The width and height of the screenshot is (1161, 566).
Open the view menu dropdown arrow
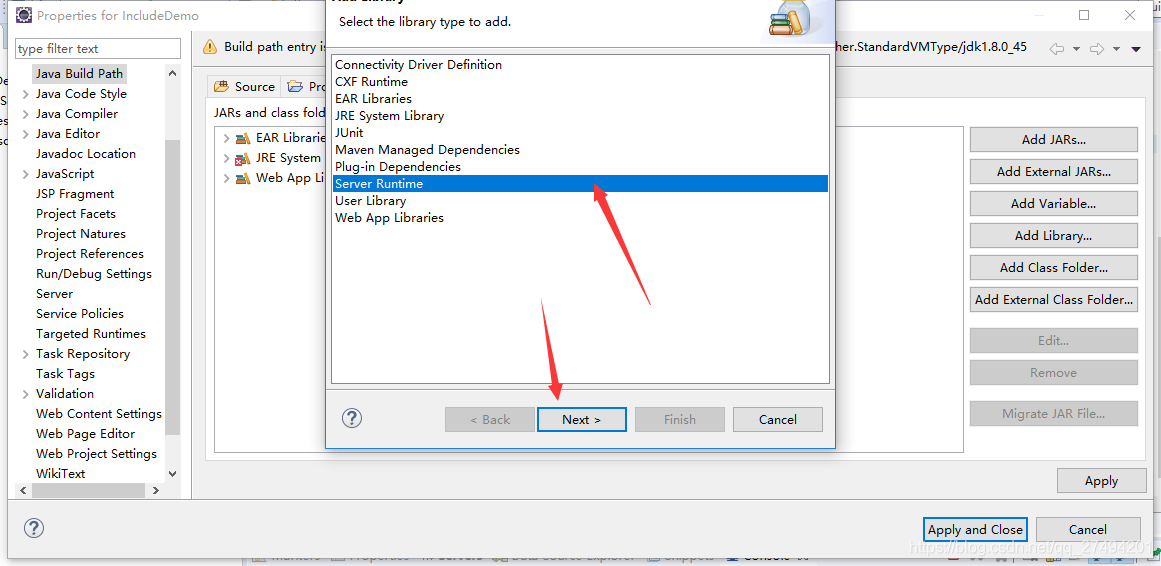tap(1136, 49)
